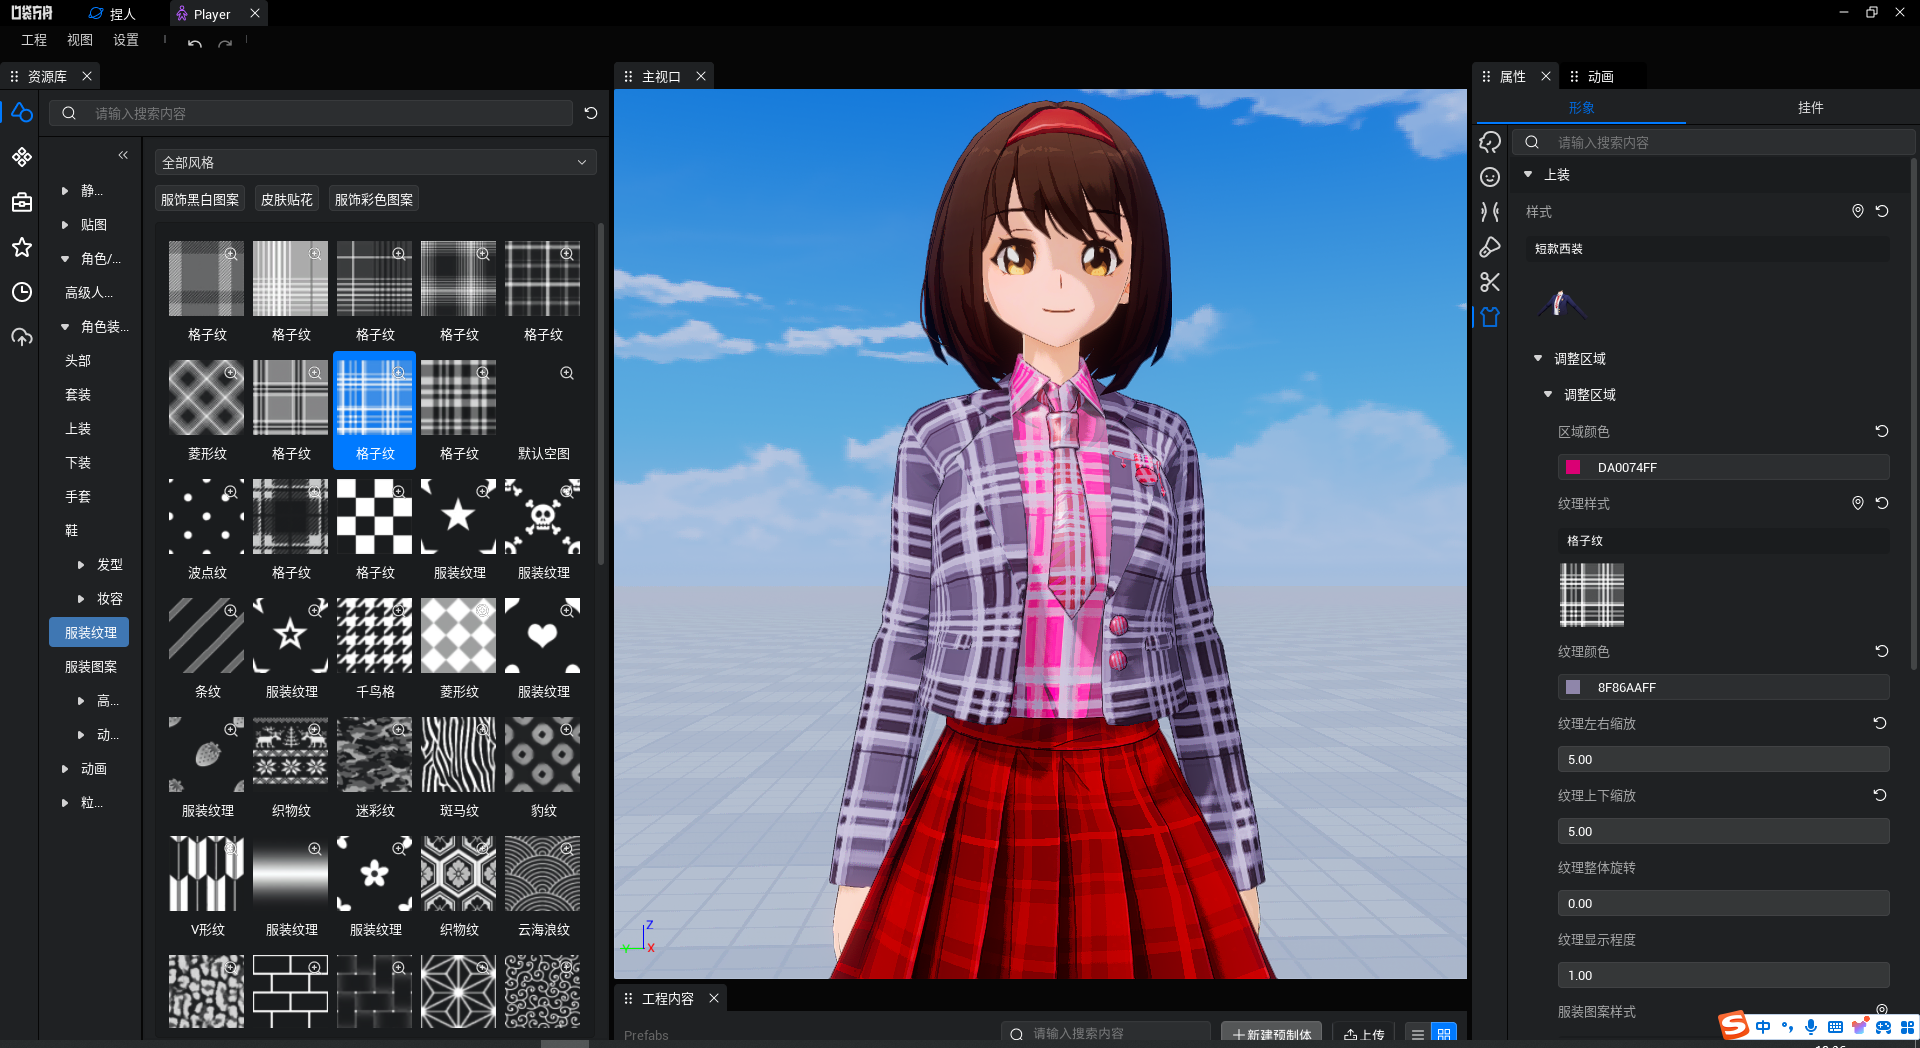
Task: Select the head profile icon in properties
Action: tap(1490, 142)
